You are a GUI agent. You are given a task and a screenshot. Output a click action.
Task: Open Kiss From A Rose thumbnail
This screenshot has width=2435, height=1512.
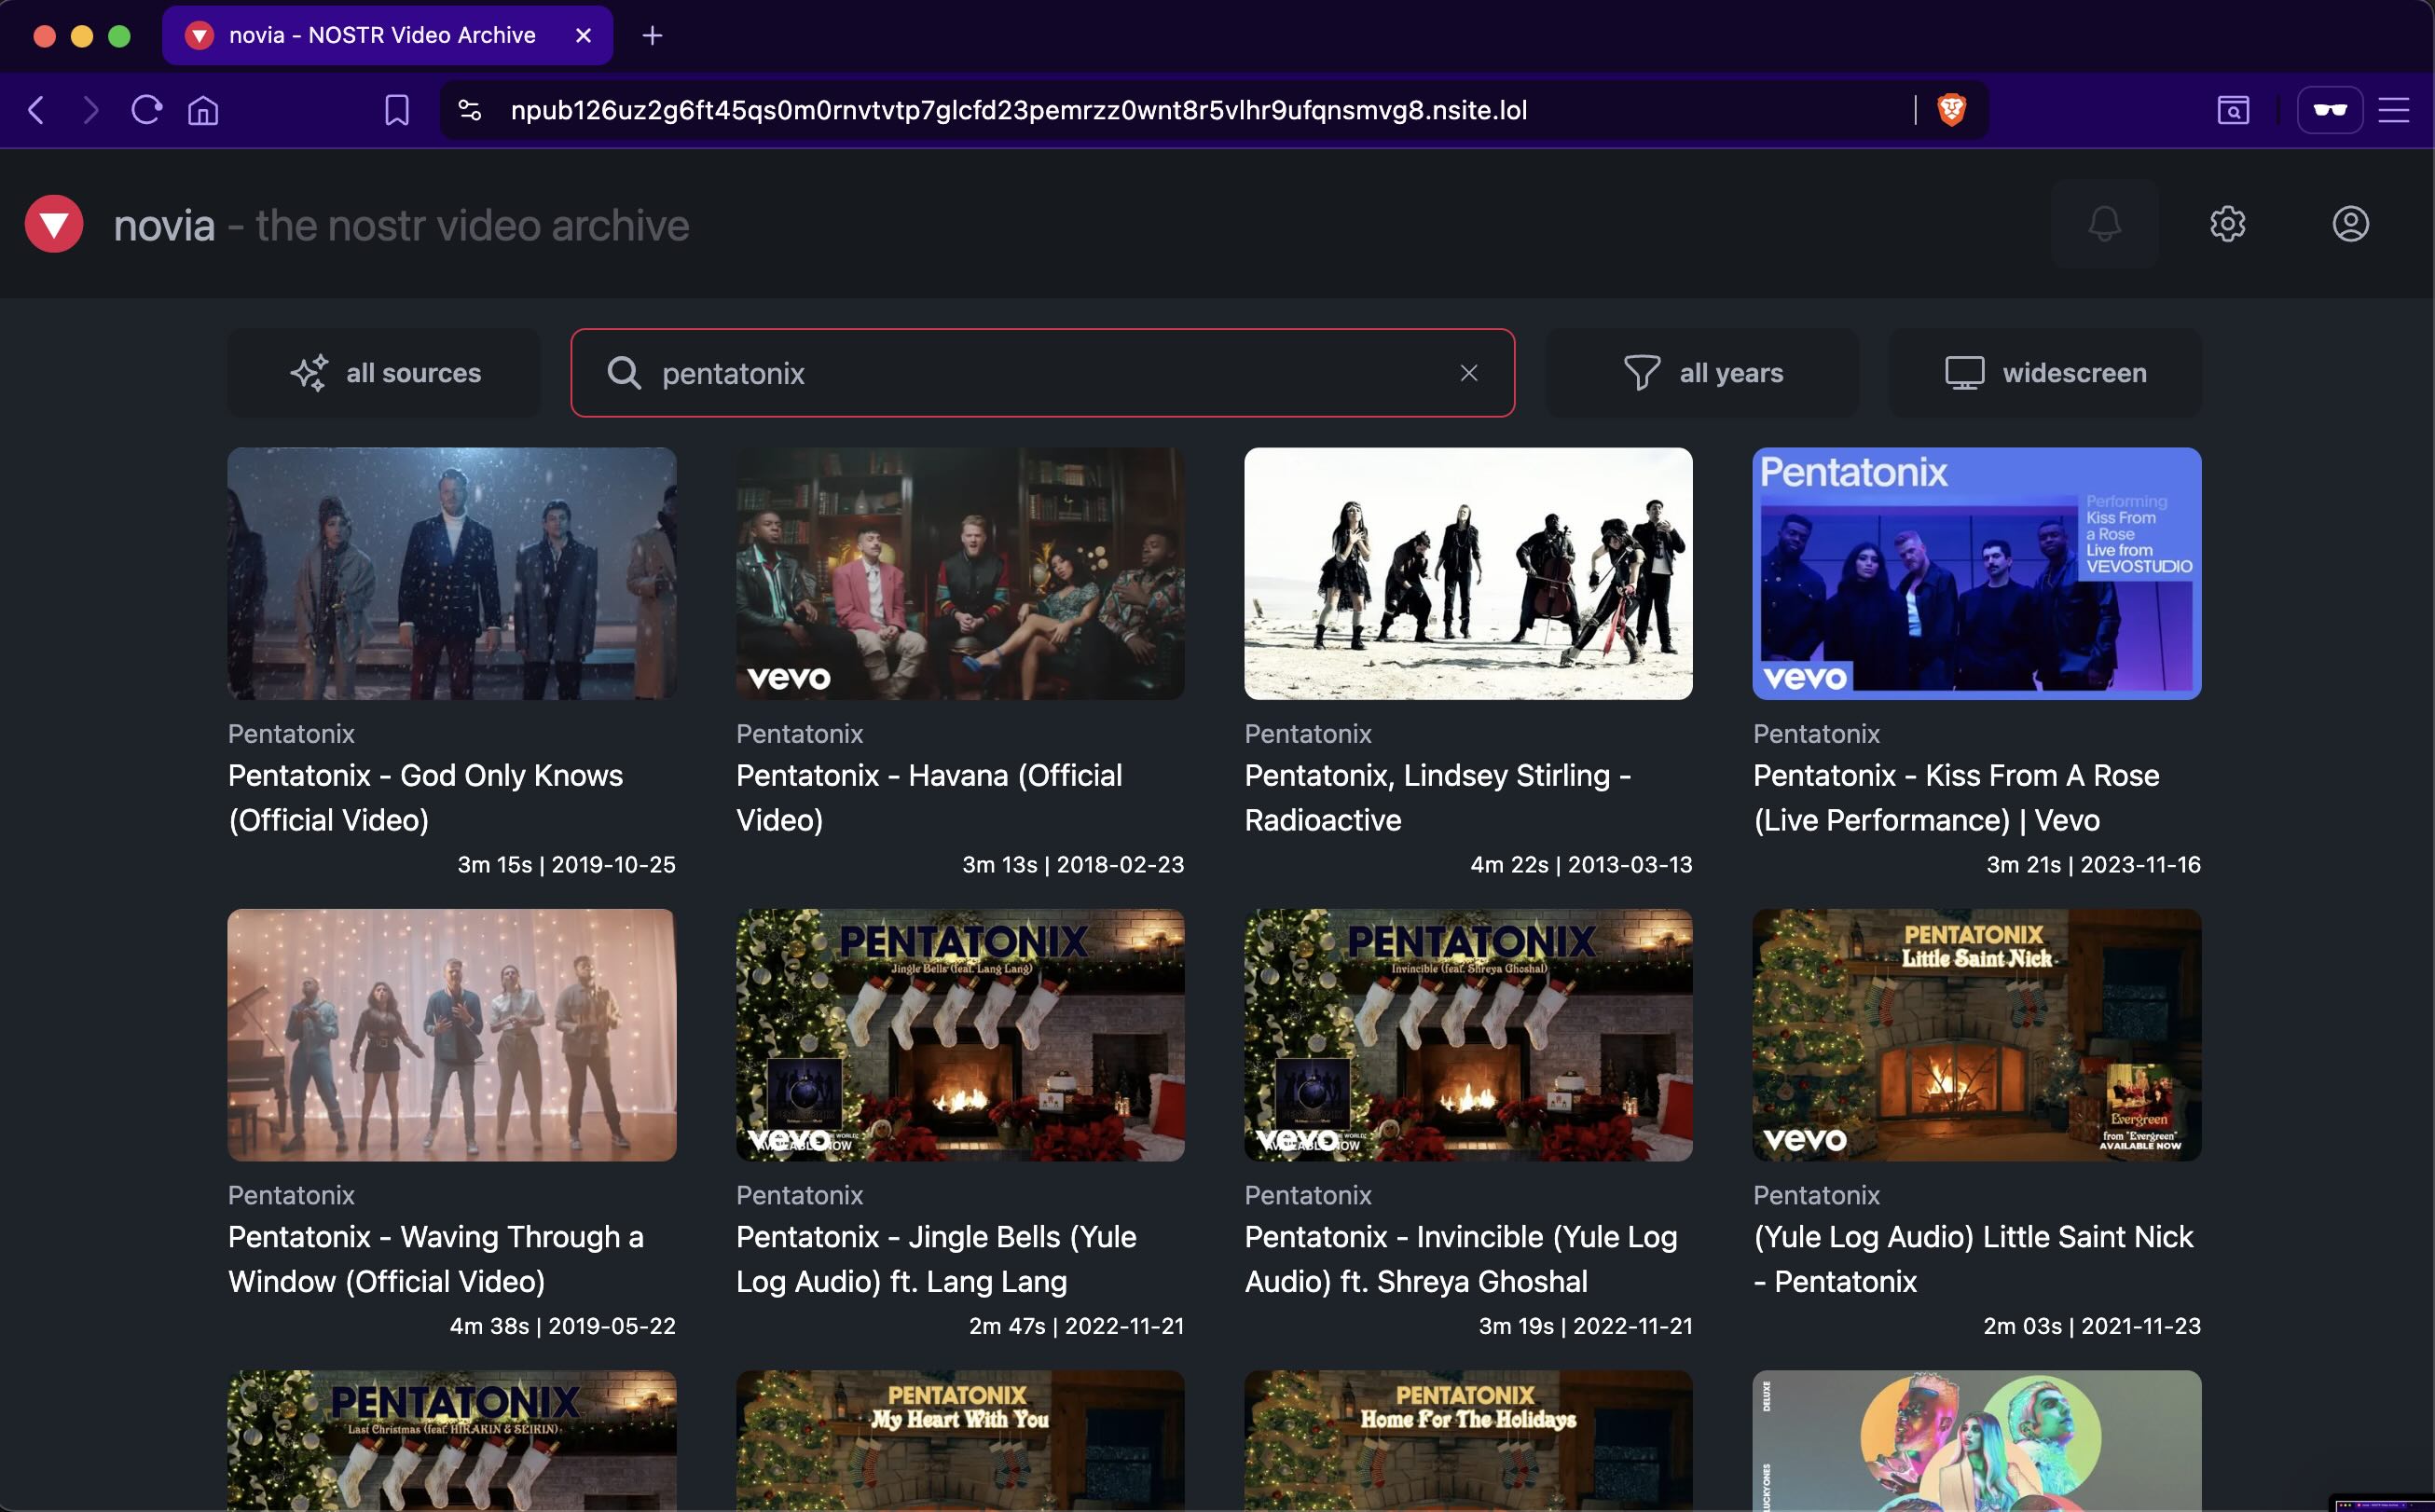(x=1977, y=573)
